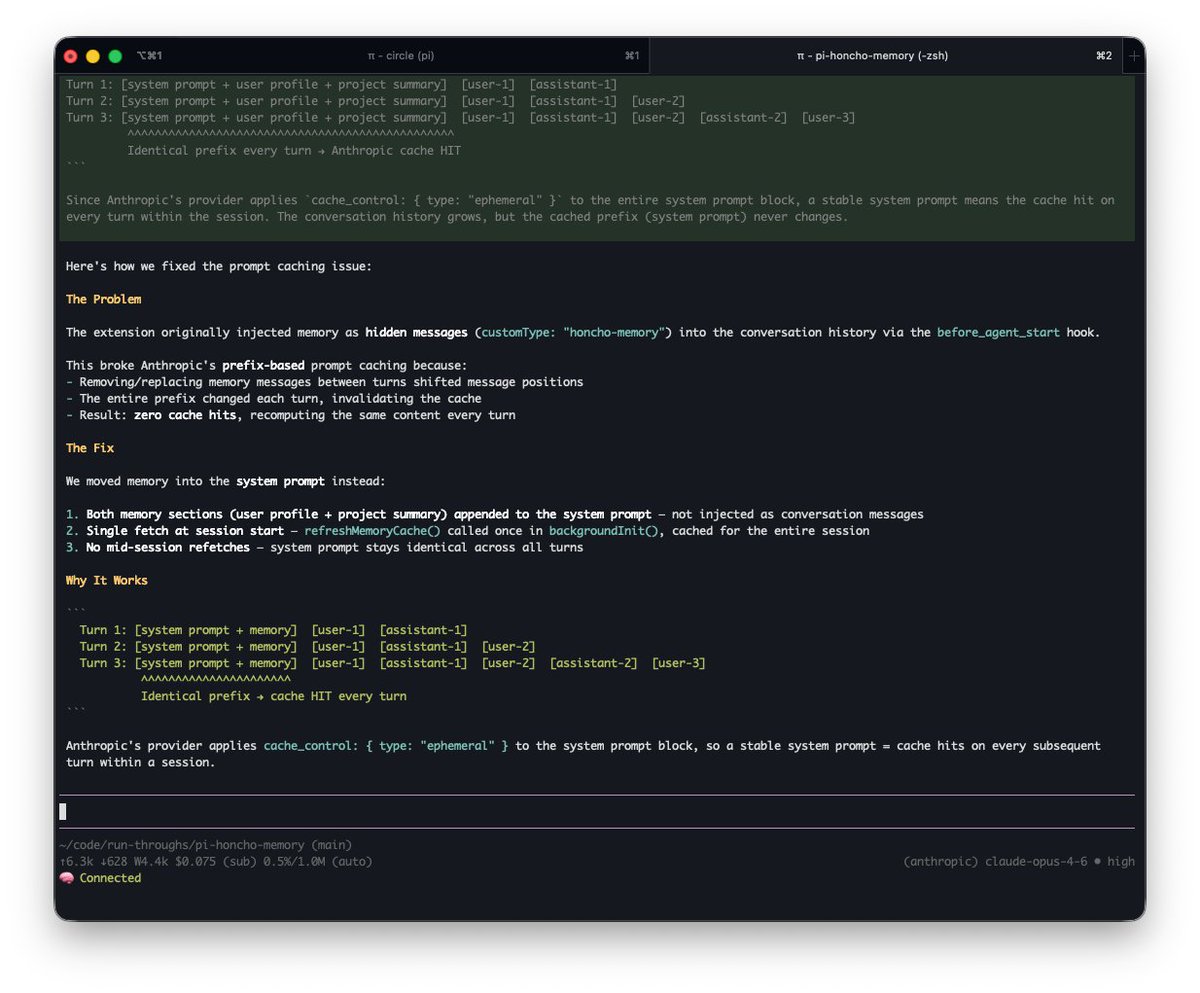Click the brain icon next to Connected
The height and width of the screenshot is (993, 1200).
click(x=67, y=878)
